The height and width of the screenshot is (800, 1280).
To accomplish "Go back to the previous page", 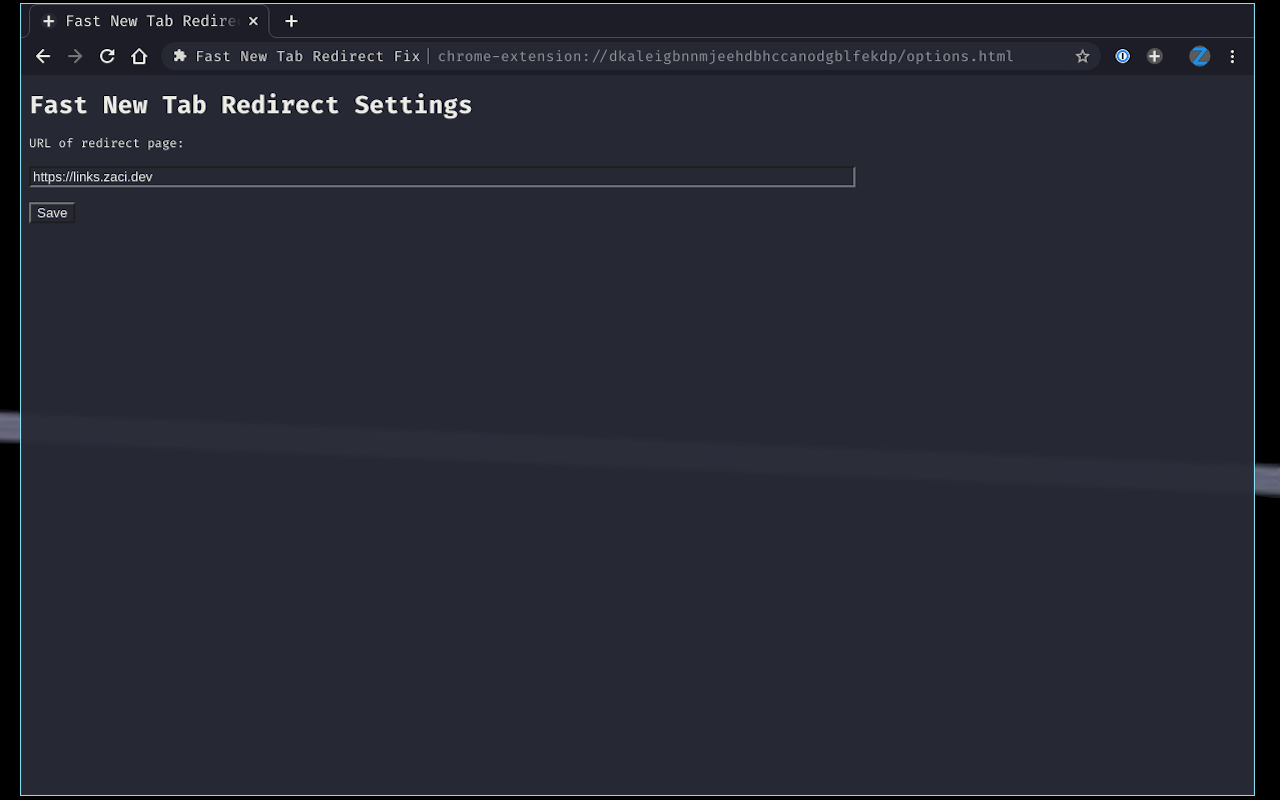I will click(x=43, y=56).
